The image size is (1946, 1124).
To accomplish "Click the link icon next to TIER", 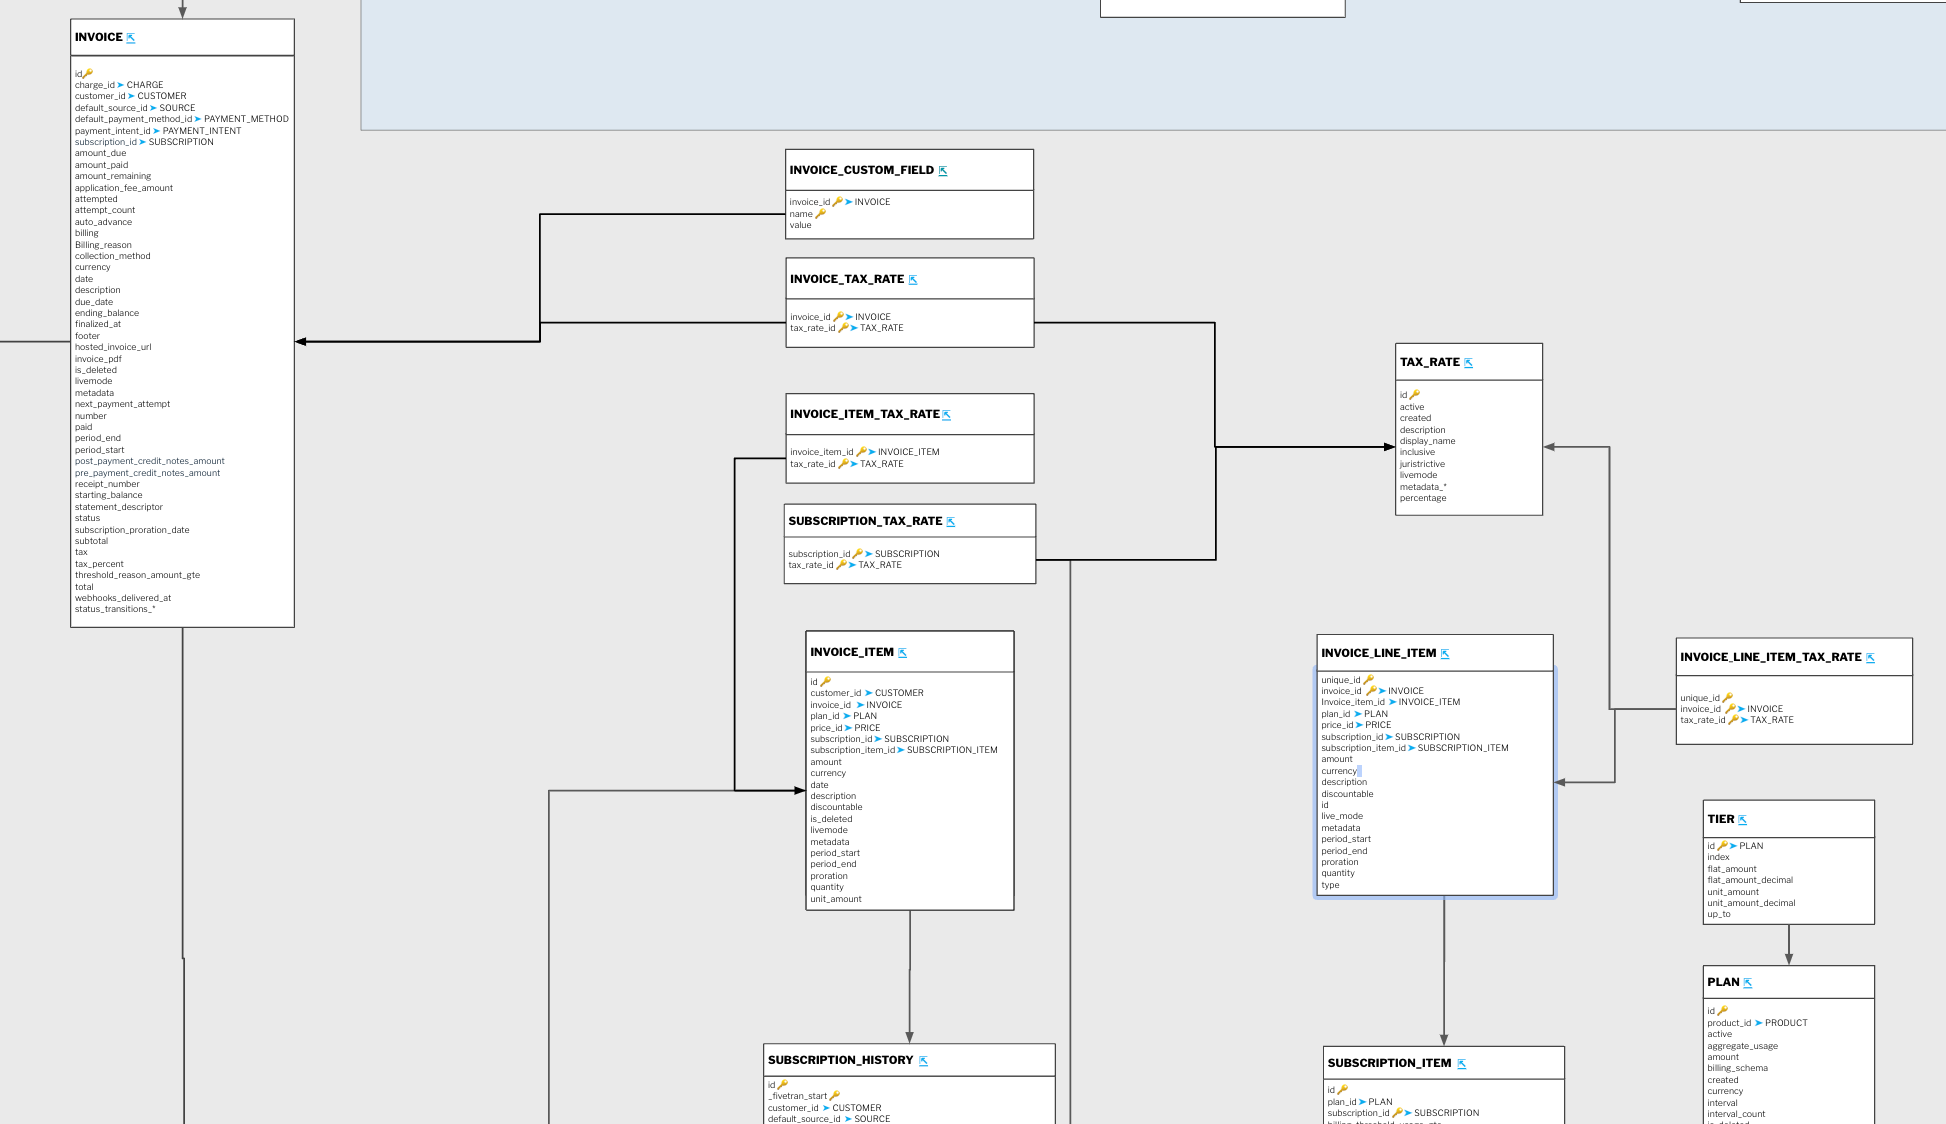I will coord(1742,820).
